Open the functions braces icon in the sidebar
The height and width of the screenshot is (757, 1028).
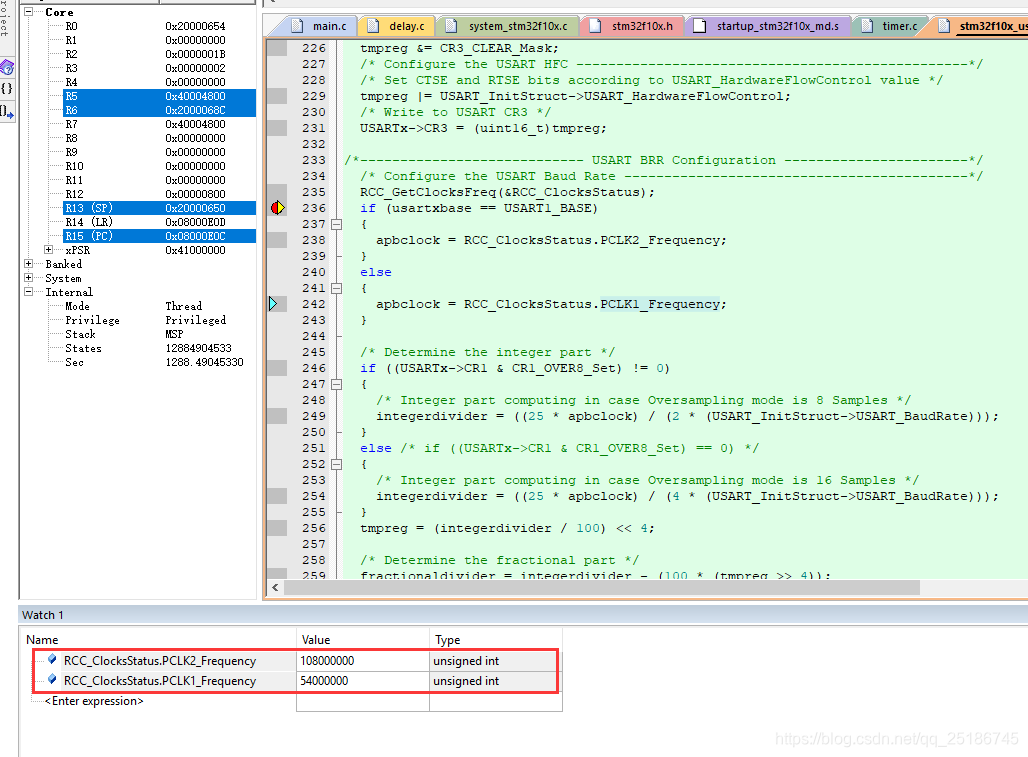click(7, 88)
